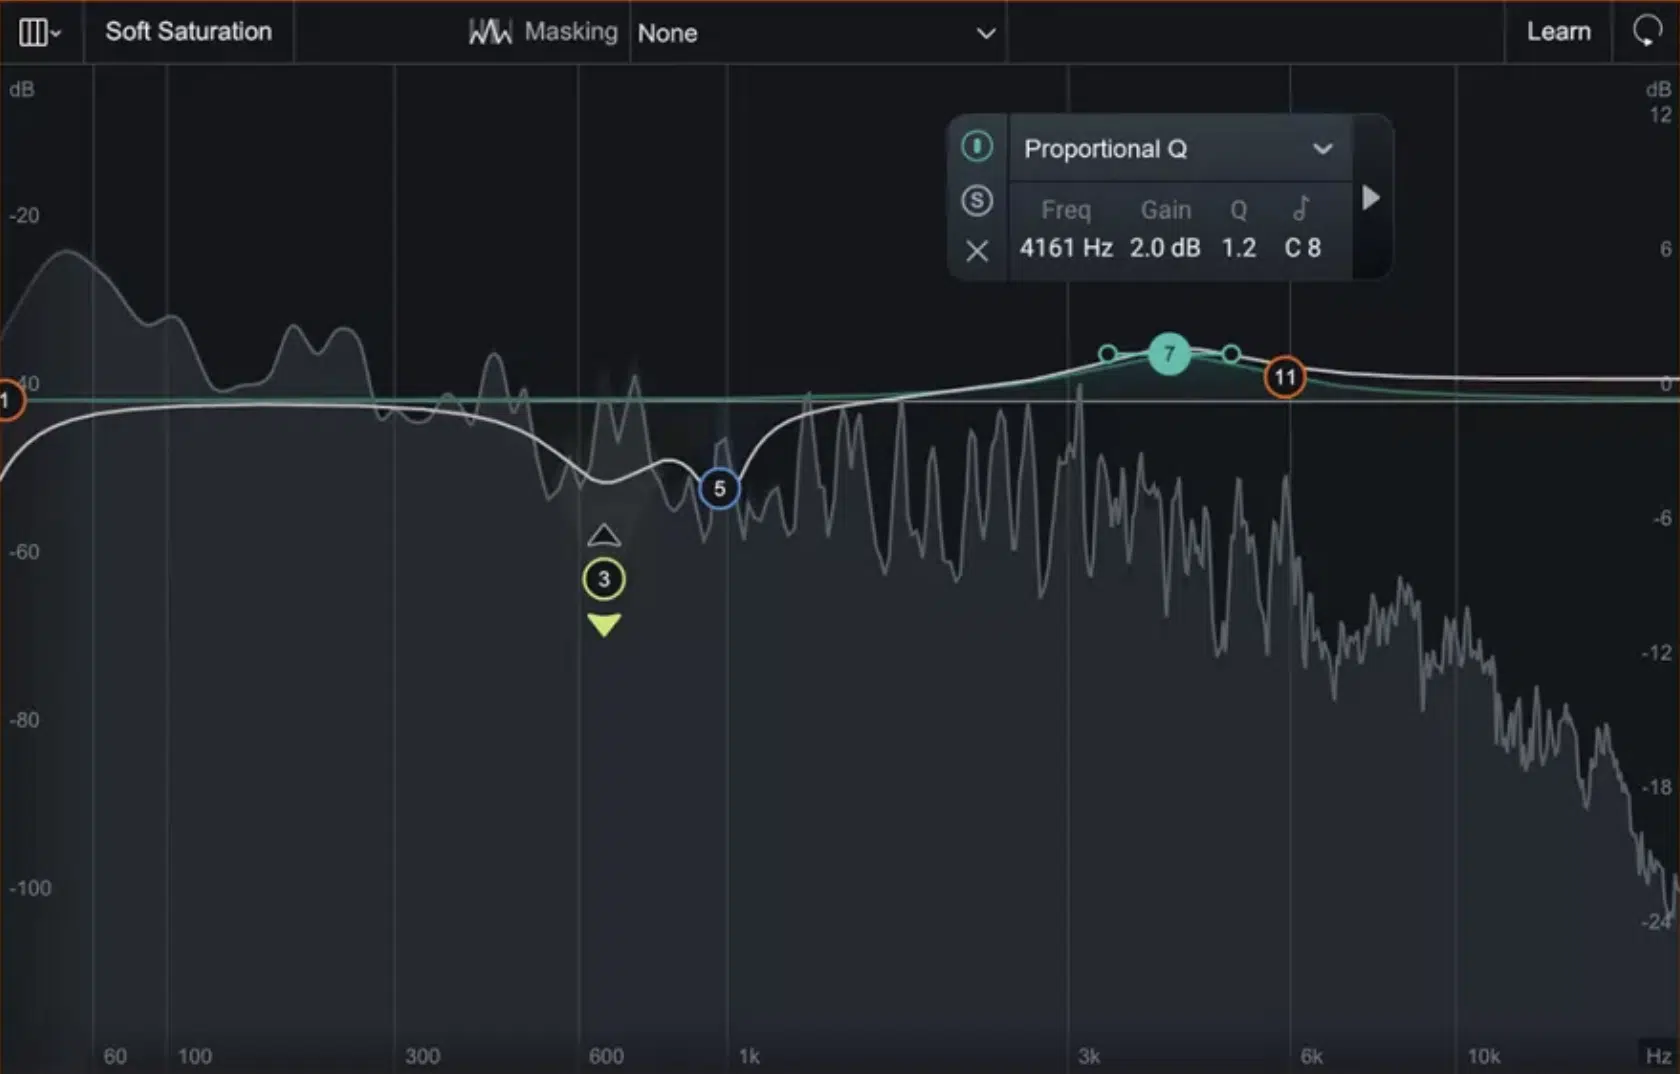Edit the Gain value 2.0 dB
The width and height of the screenshot is (1680, 1074).
tap(1165, 248)
